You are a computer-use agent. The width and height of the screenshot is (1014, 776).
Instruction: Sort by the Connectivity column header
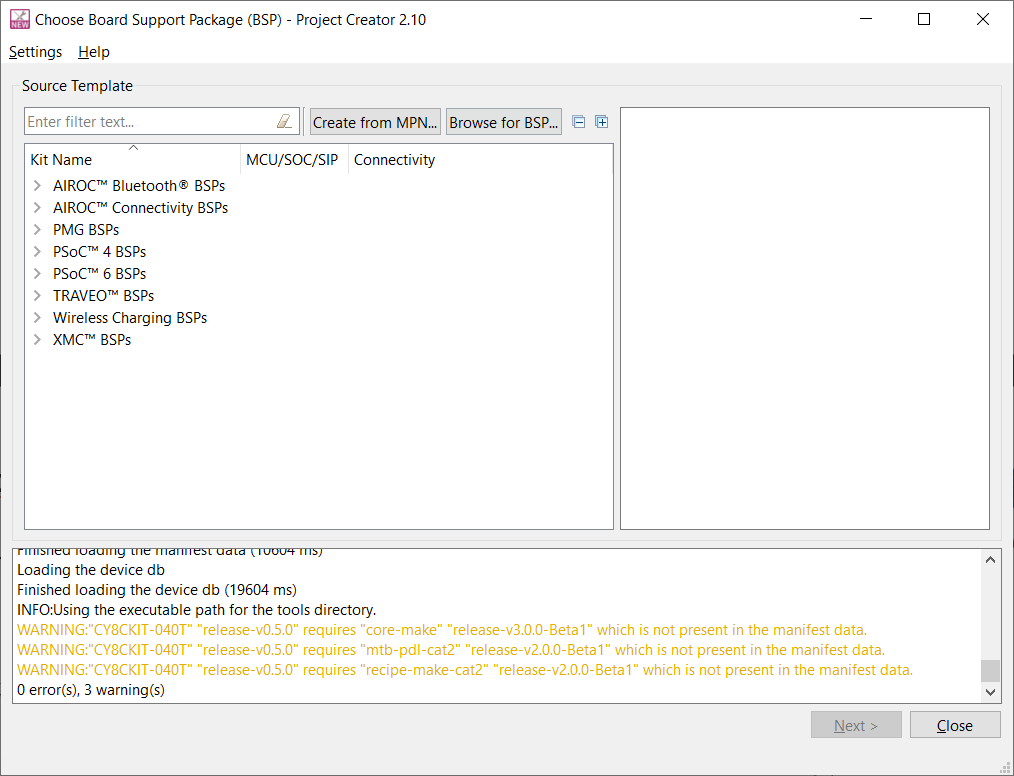coord(480,159)
